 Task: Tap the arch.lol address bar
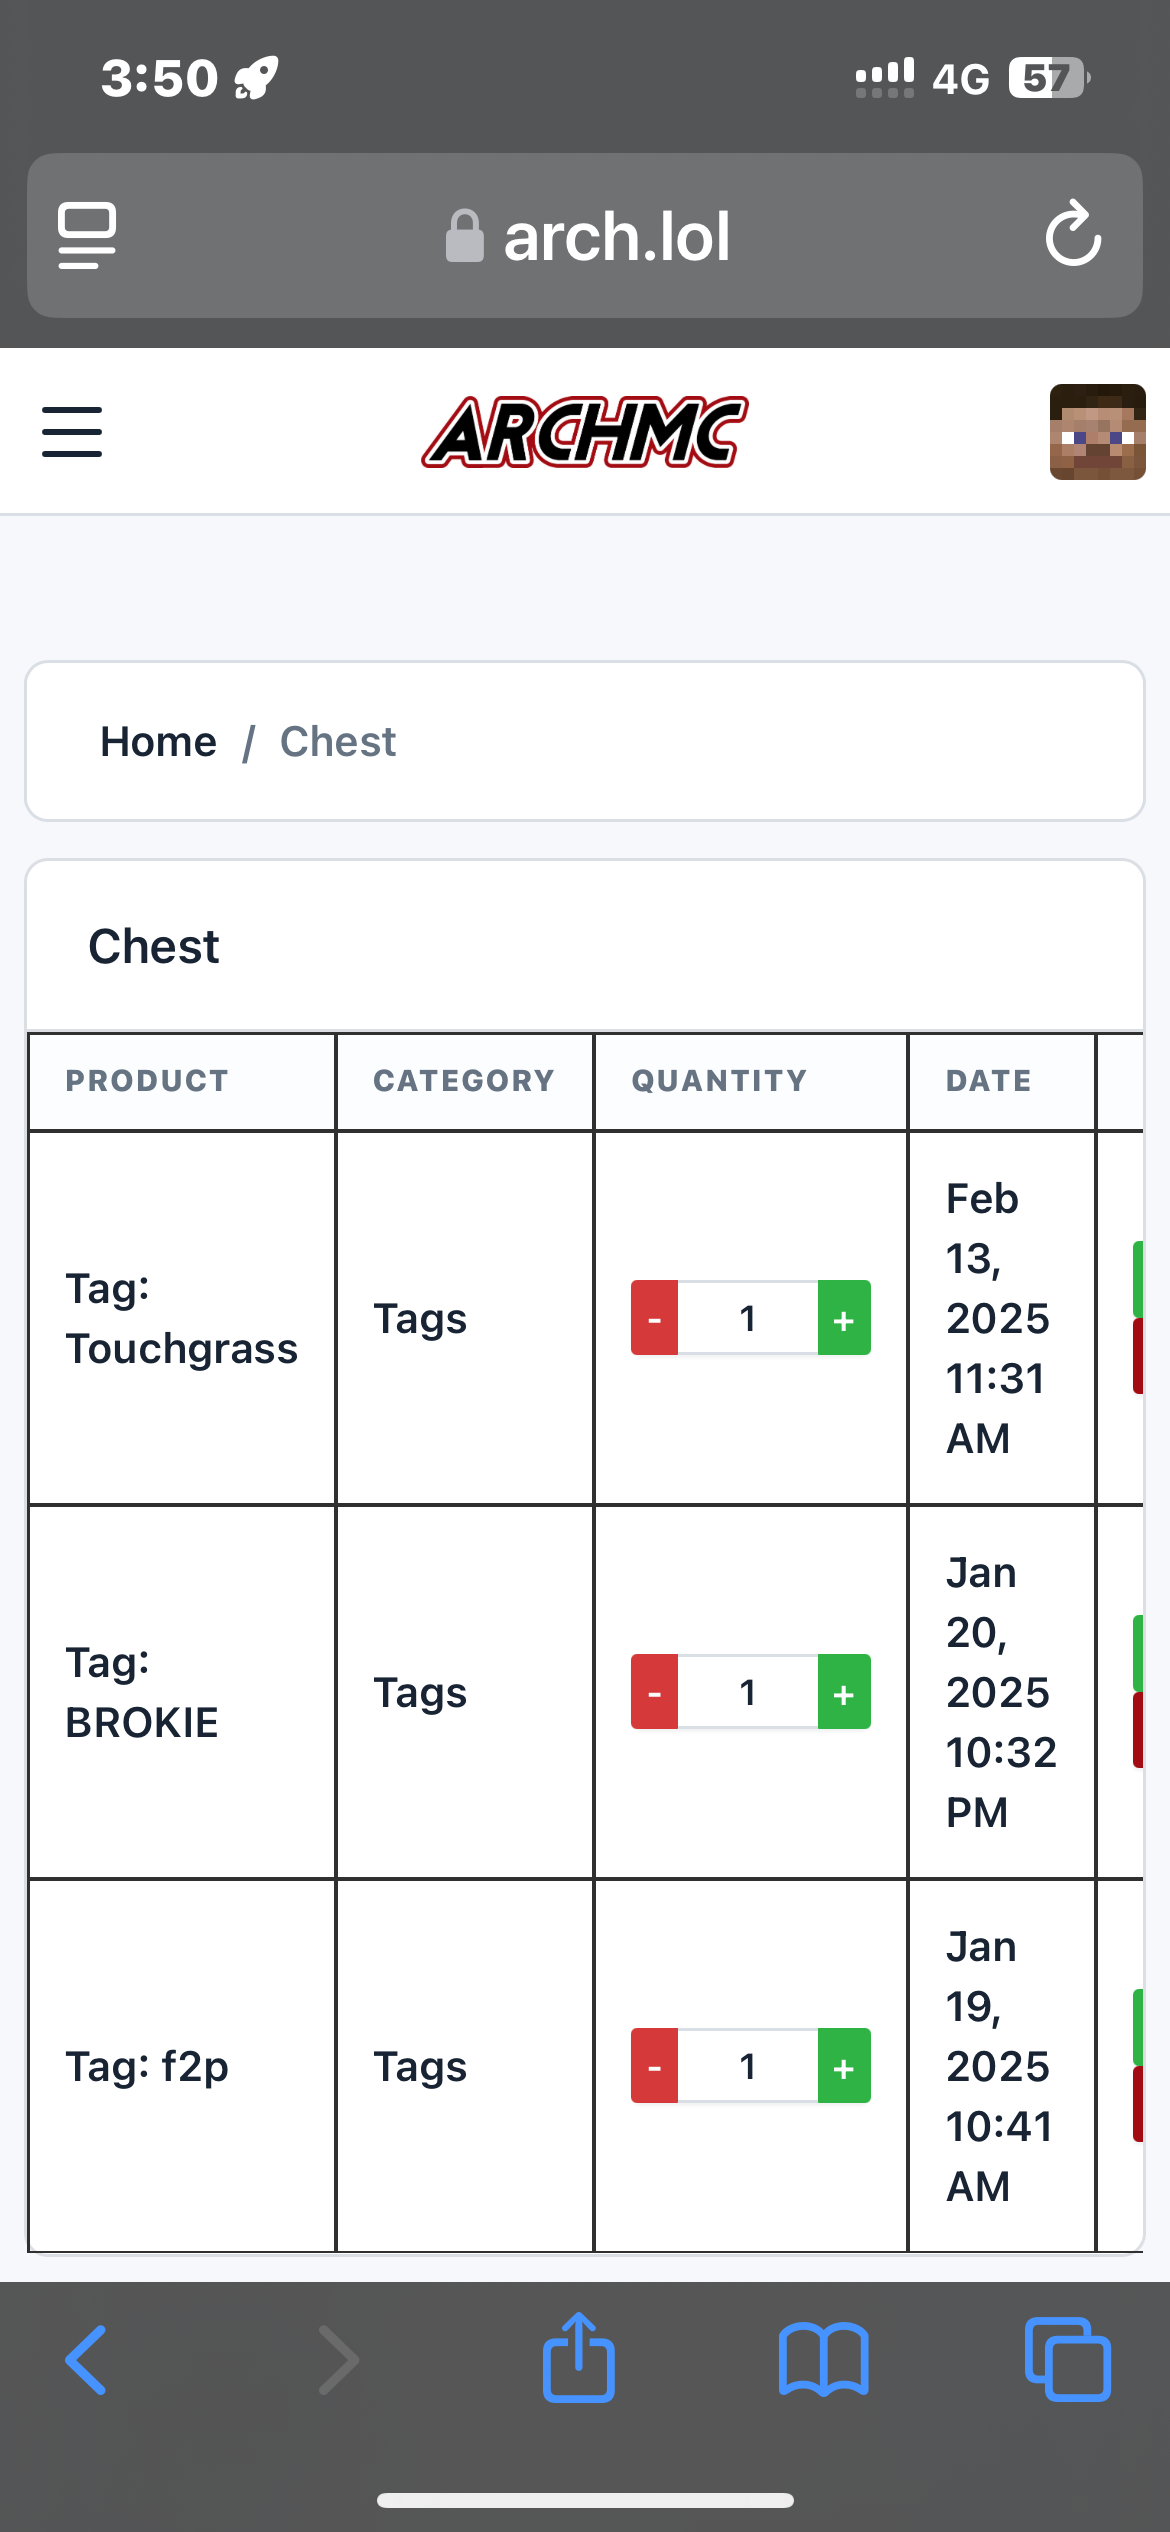[x=585, y=236]
